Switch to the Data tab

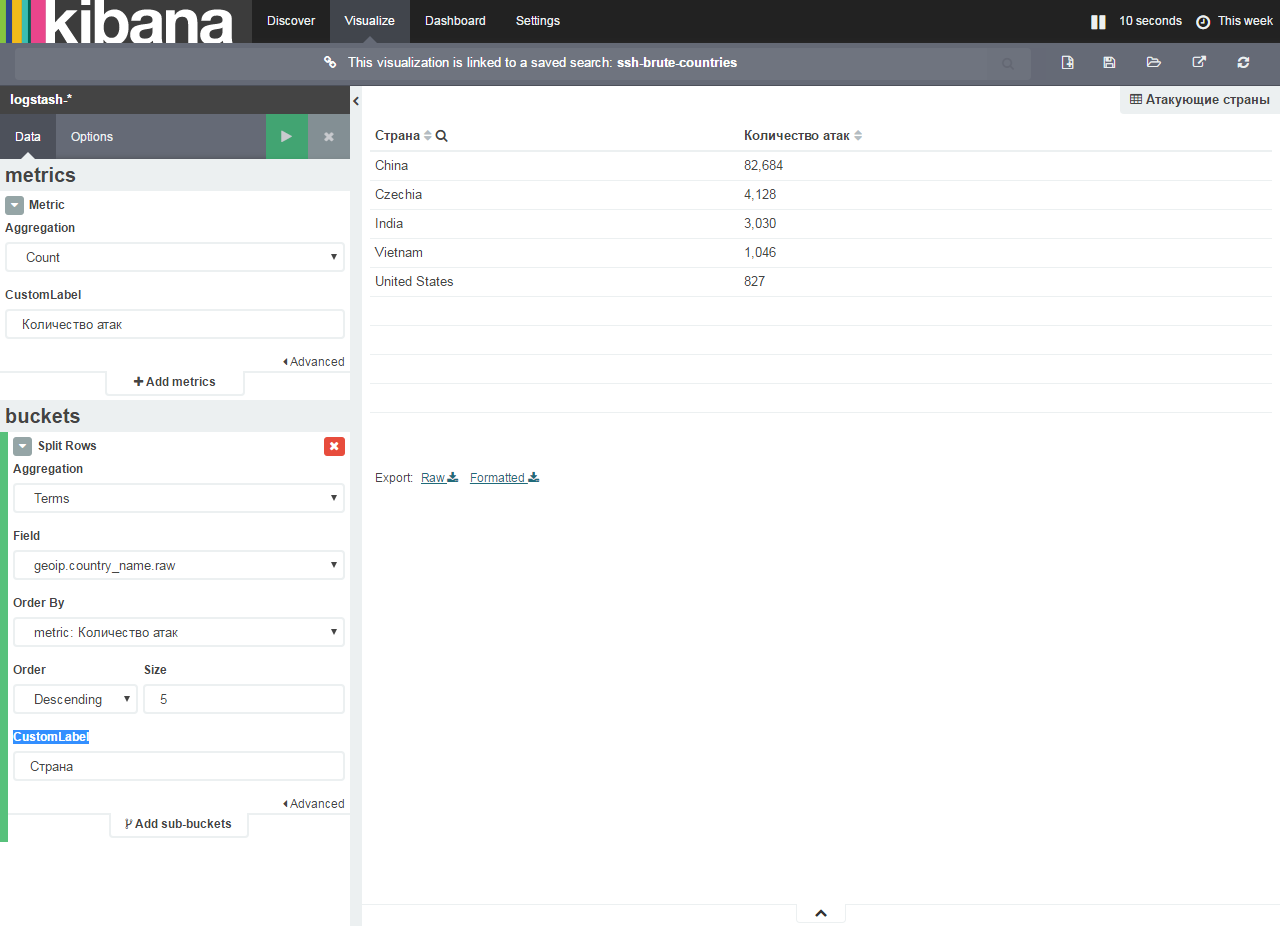28,136
